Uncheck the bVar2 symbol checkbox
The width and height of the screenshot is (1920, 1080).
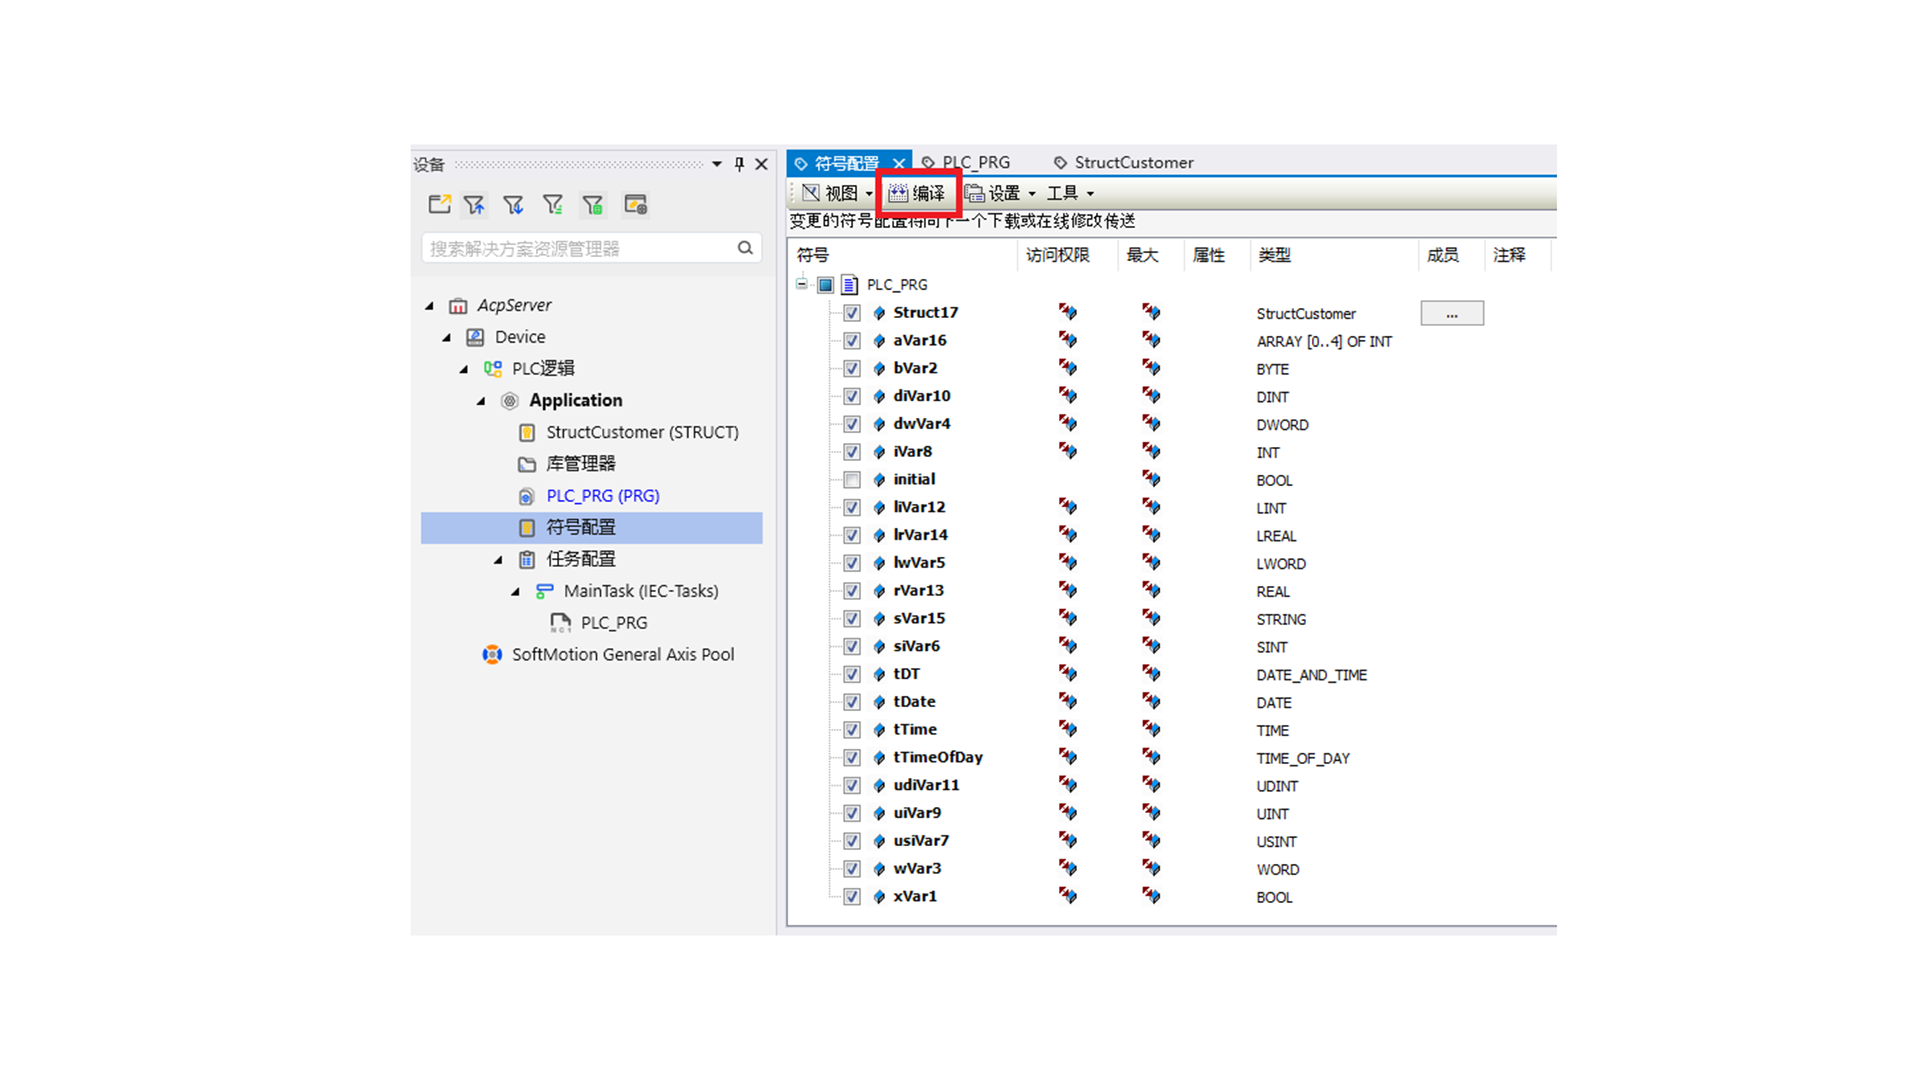coord(852,369)
